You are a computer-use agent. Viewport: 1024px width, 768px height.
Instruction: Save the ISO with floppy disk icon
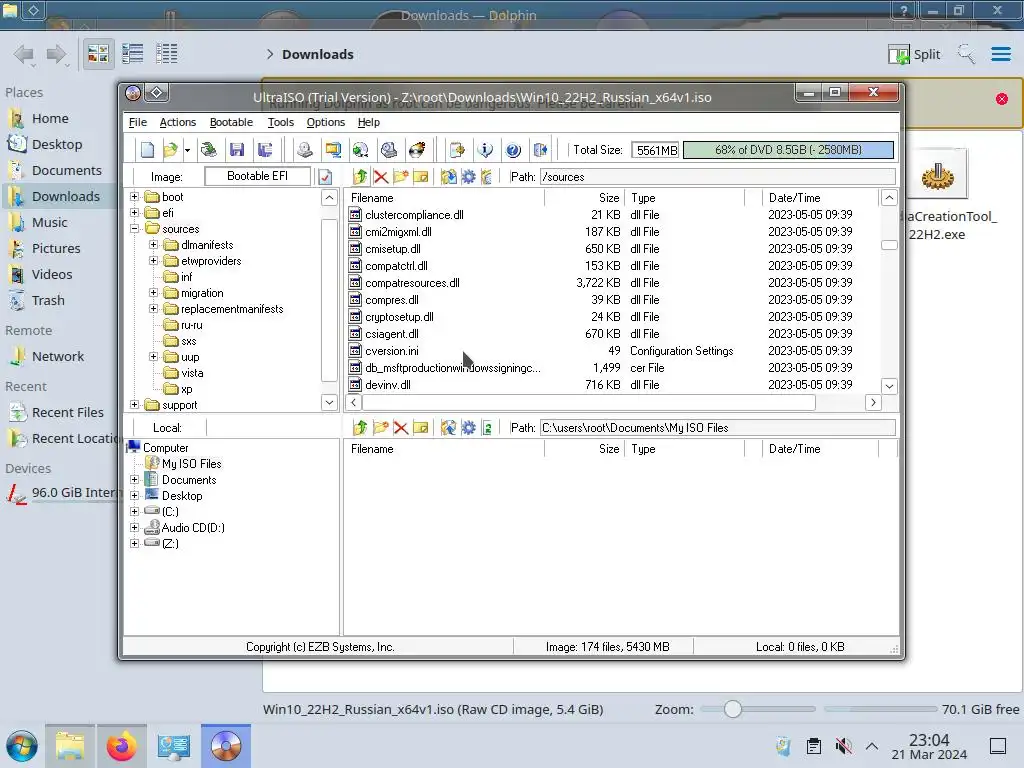(x=237, y=150)
